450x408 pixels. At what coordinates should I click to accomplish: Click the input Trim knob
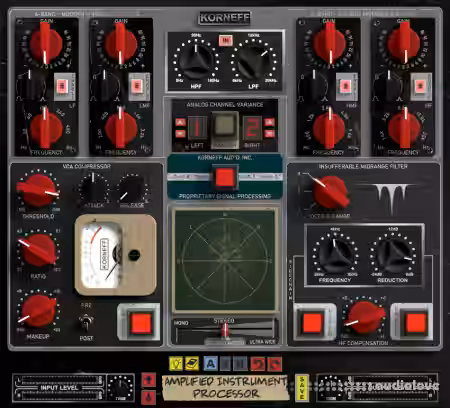[x=120, y=388]
